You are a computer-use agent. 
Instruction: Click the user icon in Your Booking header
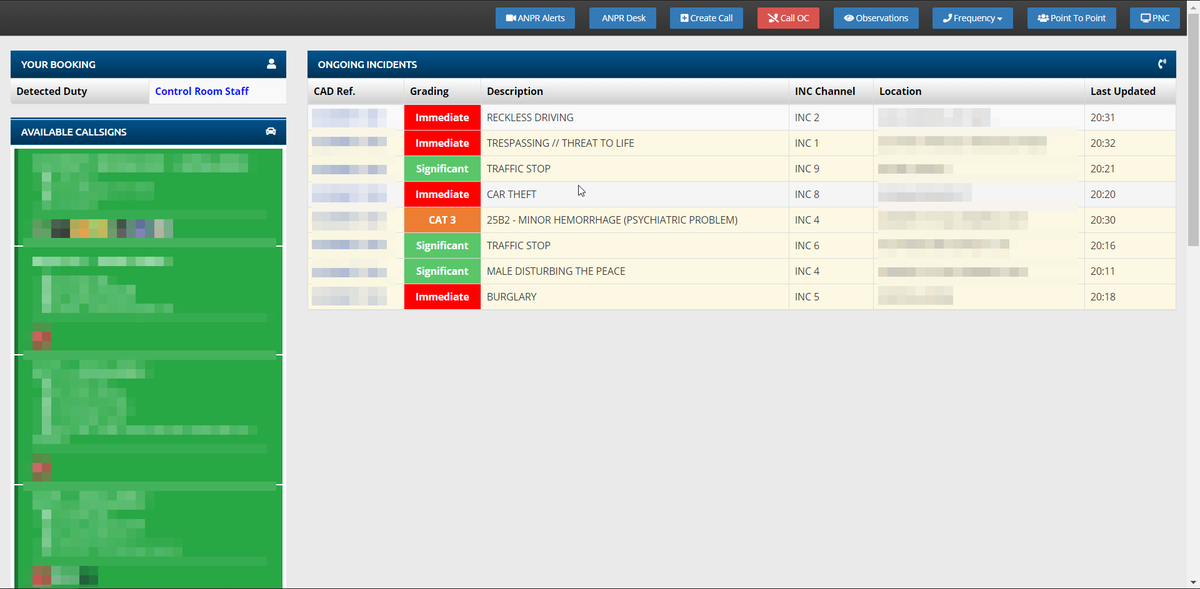point(271,64)
